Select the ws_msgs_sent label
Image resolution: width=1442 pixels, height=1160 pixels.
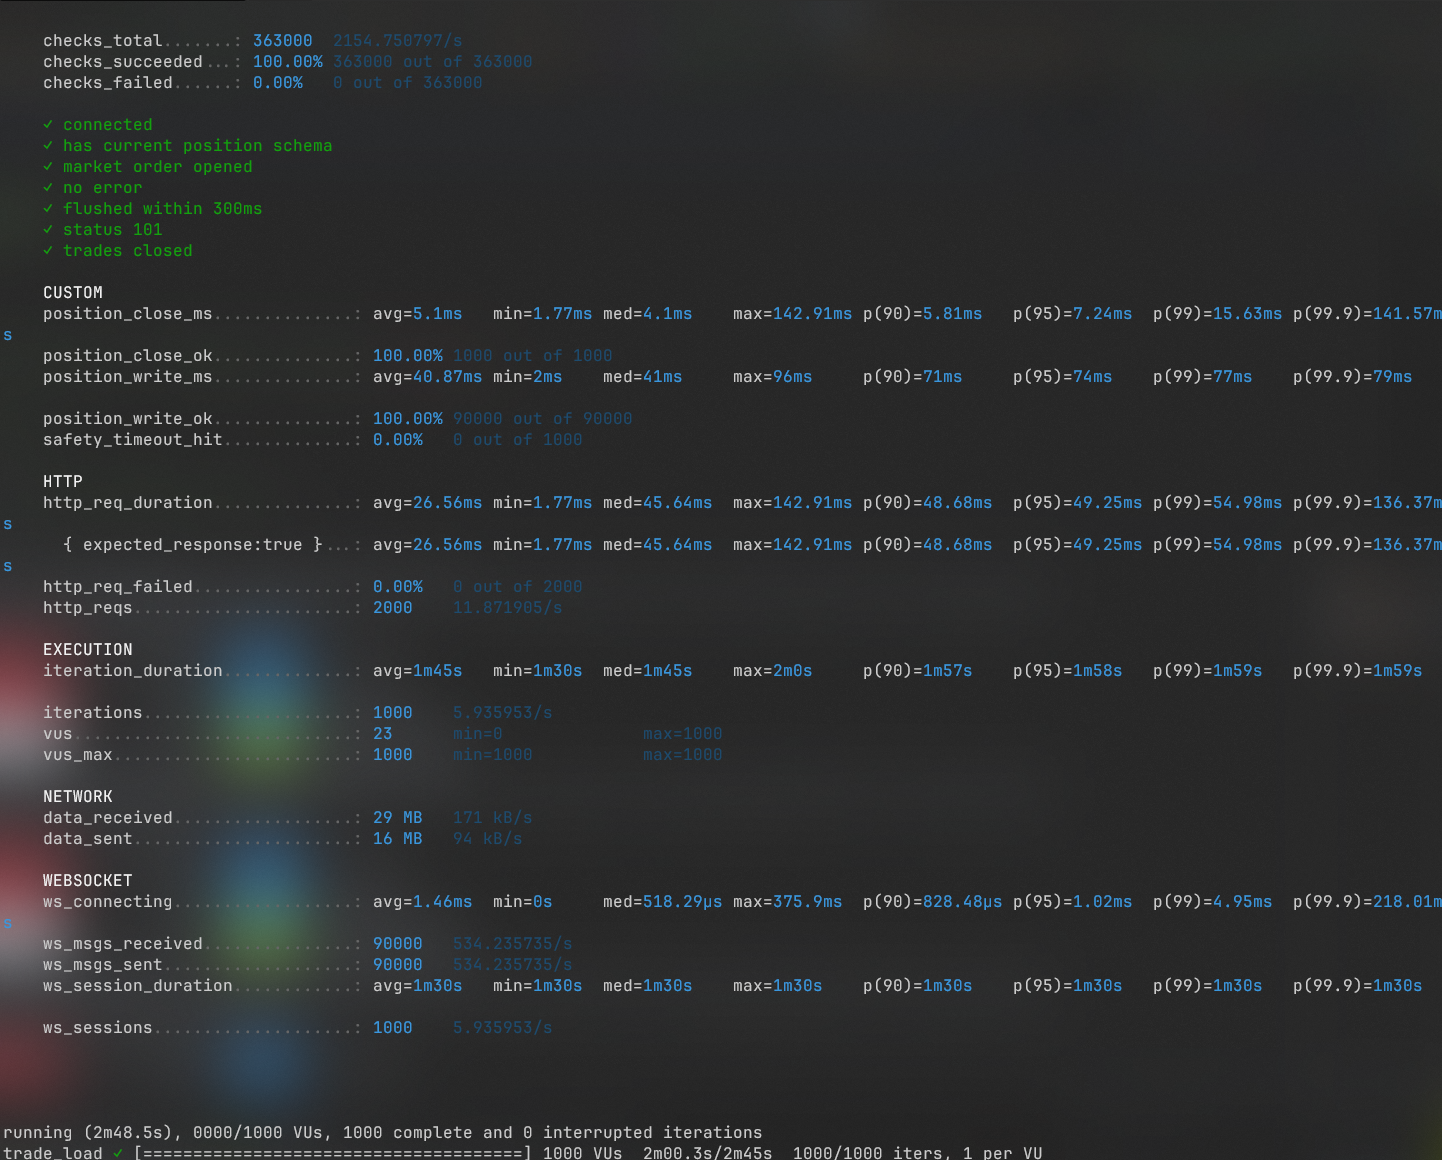click(x=103, y=965)
